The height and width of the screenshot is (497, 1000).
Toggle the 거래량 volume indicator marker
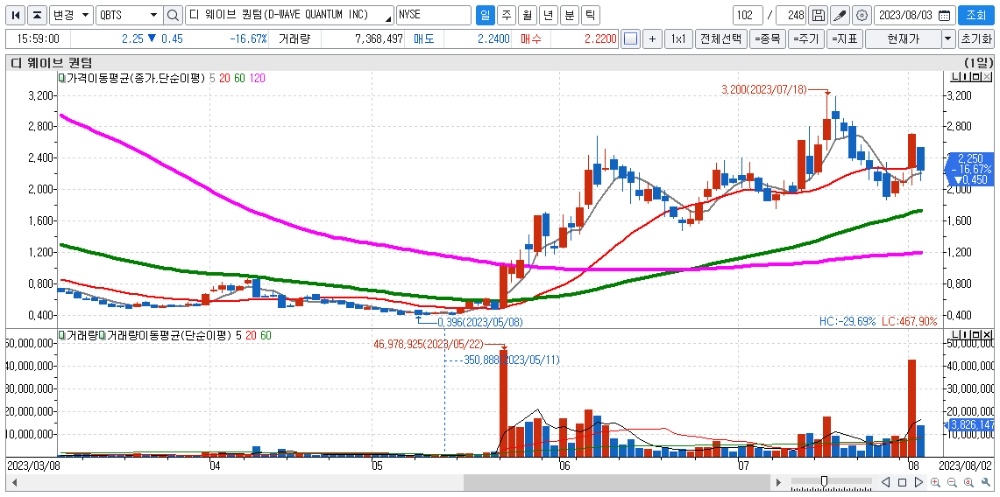(62, 335)
